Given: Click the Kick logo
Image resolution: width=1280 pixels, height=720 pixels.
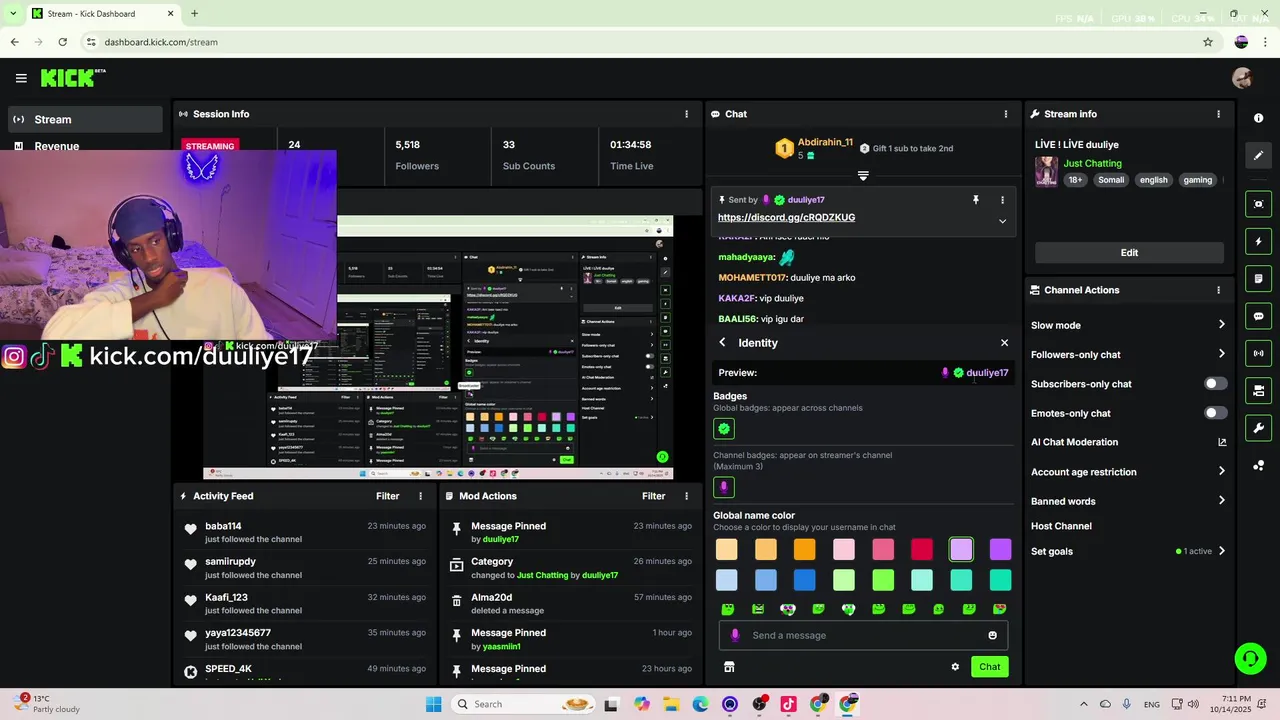Looking at the screenshot, I should pos(73,78).
